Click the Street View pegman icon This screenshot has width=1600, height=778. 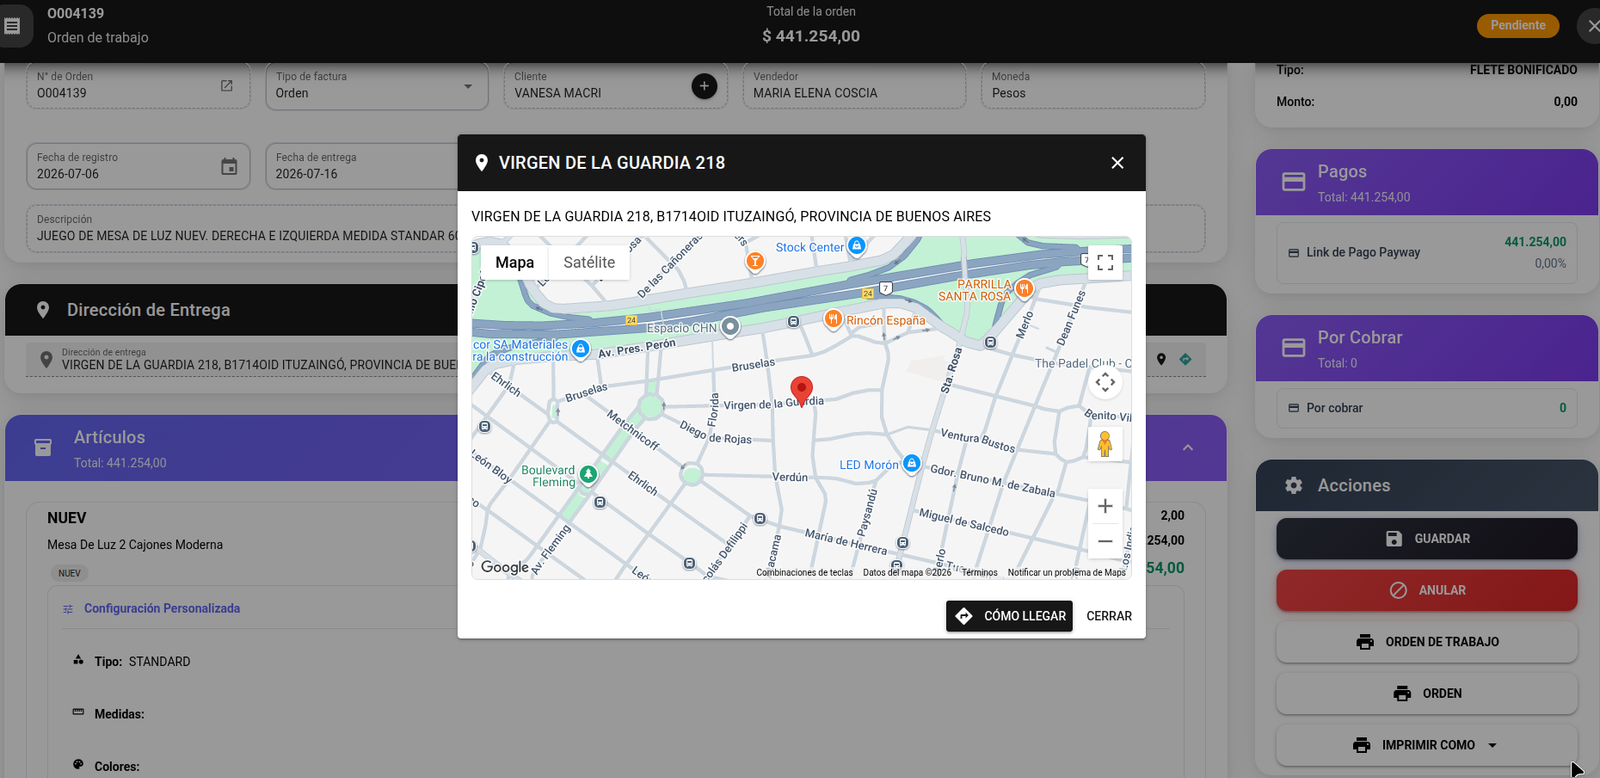(1105, 443)
